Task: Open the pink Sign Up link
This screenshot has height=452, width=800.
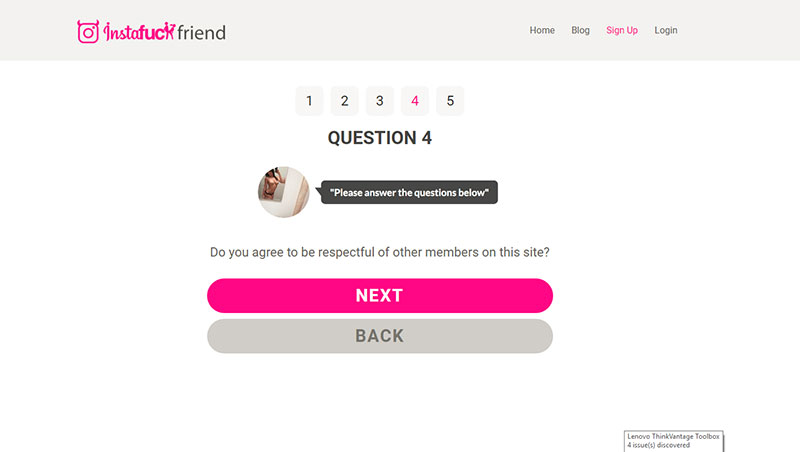Action: pos(622,30)
